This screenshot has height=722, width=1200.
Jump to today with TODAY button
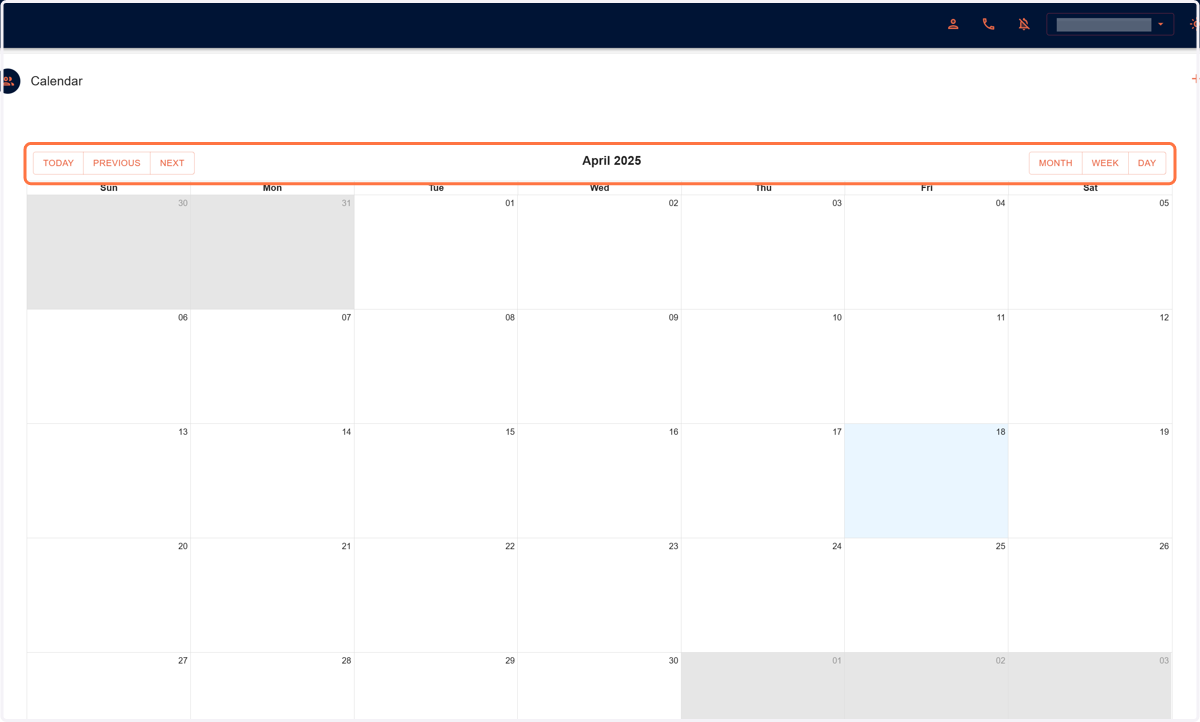58,163
